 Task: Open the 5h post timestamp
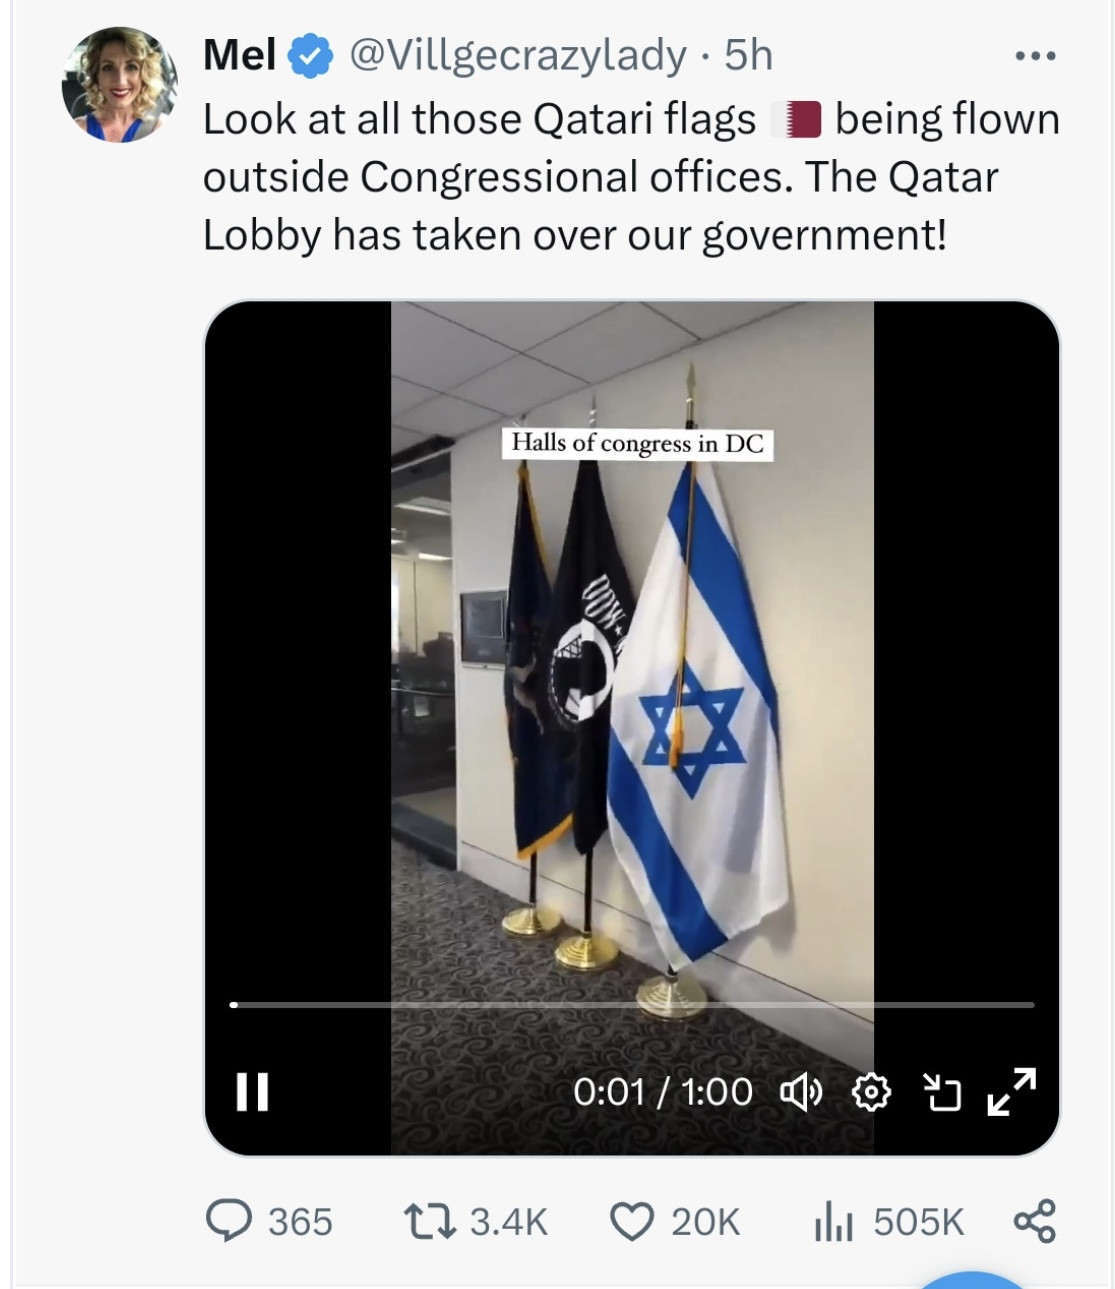tap(749, 55)
